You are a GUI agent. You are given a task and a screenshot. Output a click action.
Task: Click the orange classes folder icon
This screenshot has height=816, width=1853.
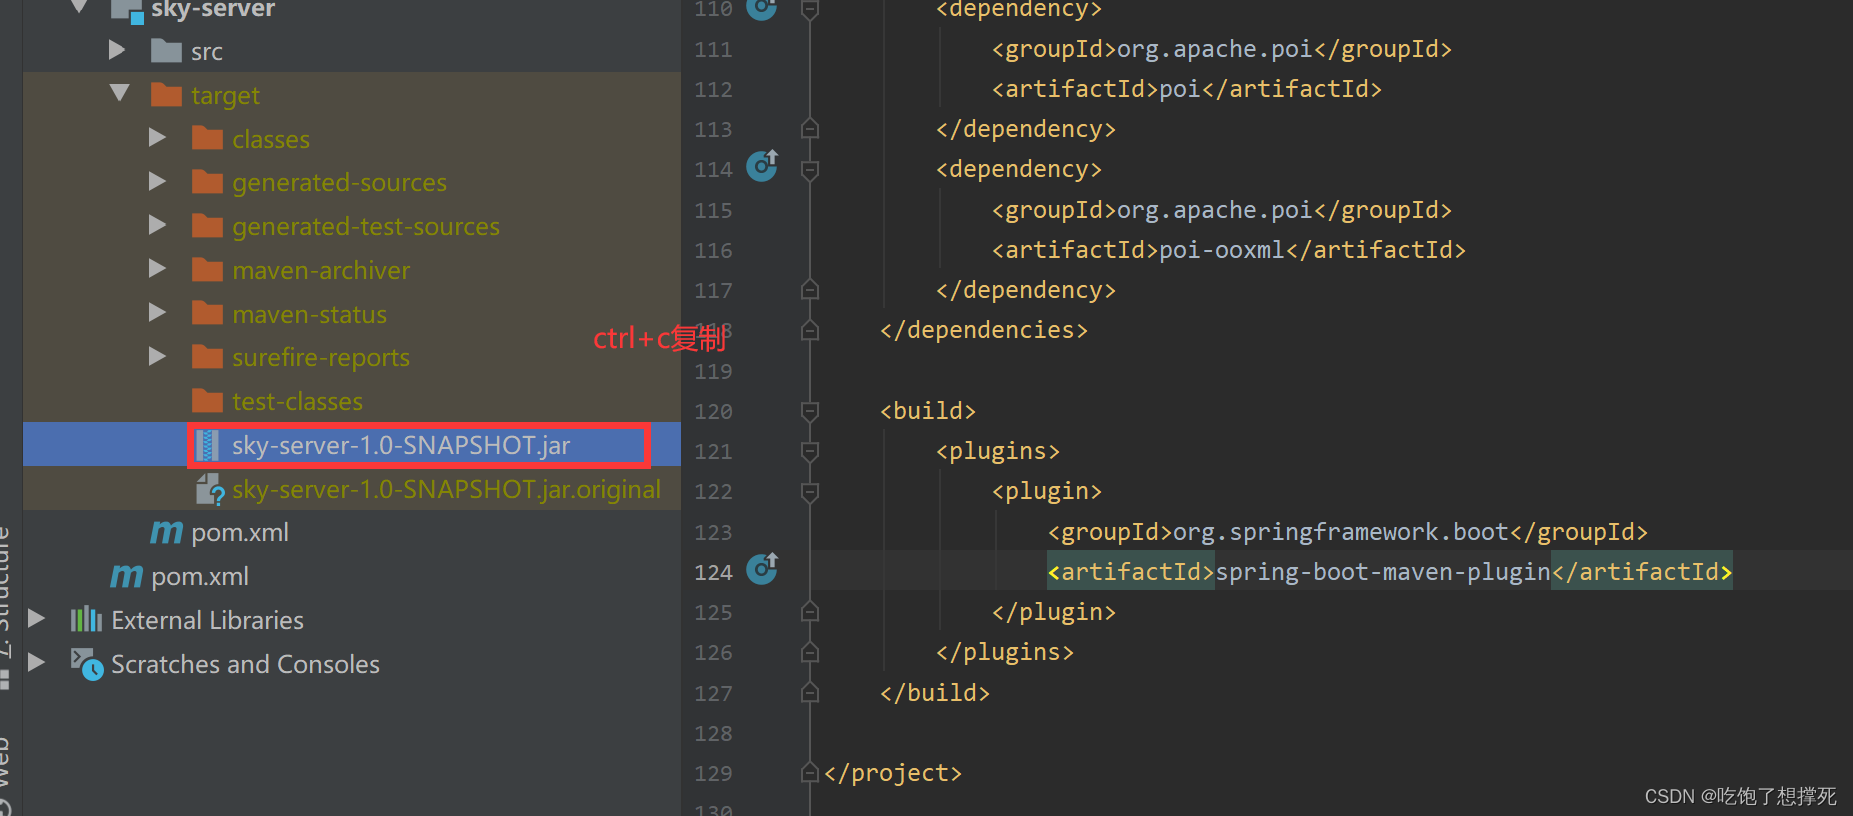(x=207, y=139)
